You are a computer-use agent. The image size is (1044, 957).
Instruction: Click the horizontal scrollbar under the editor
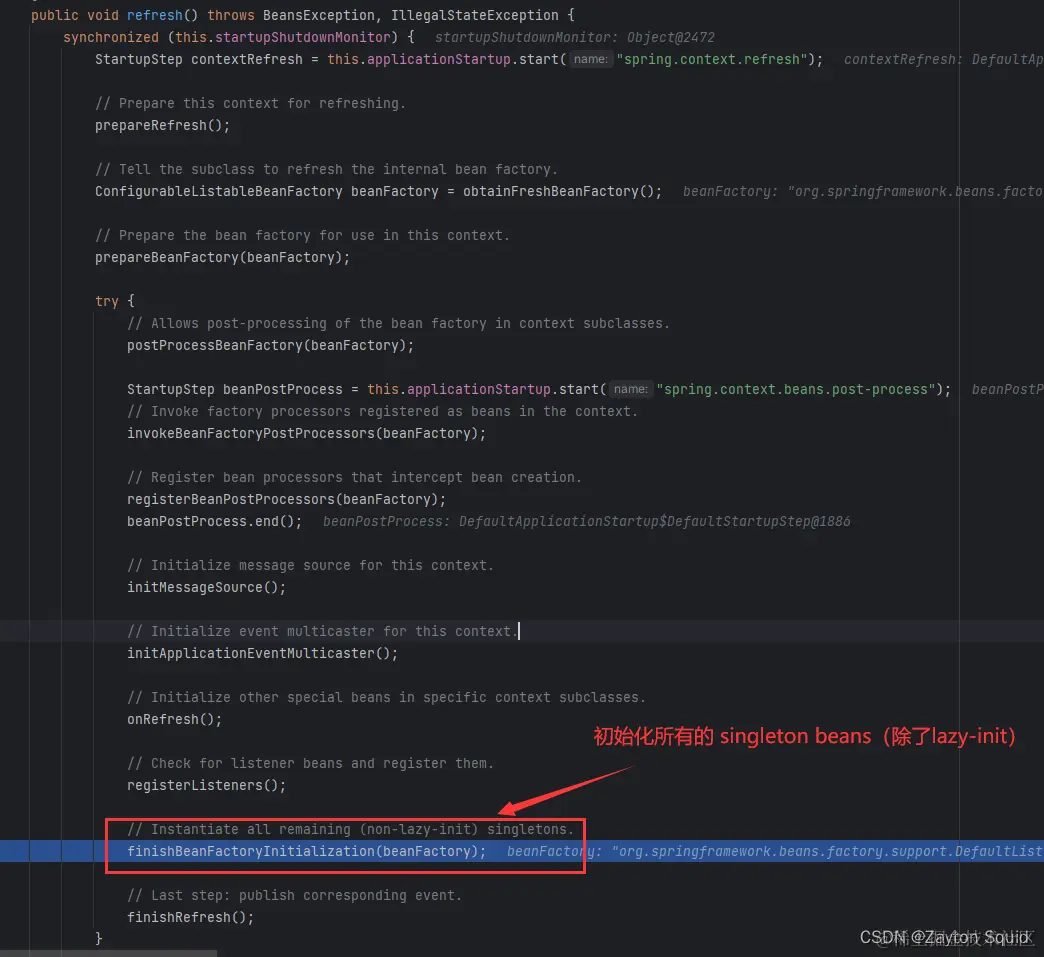point(109,954)
